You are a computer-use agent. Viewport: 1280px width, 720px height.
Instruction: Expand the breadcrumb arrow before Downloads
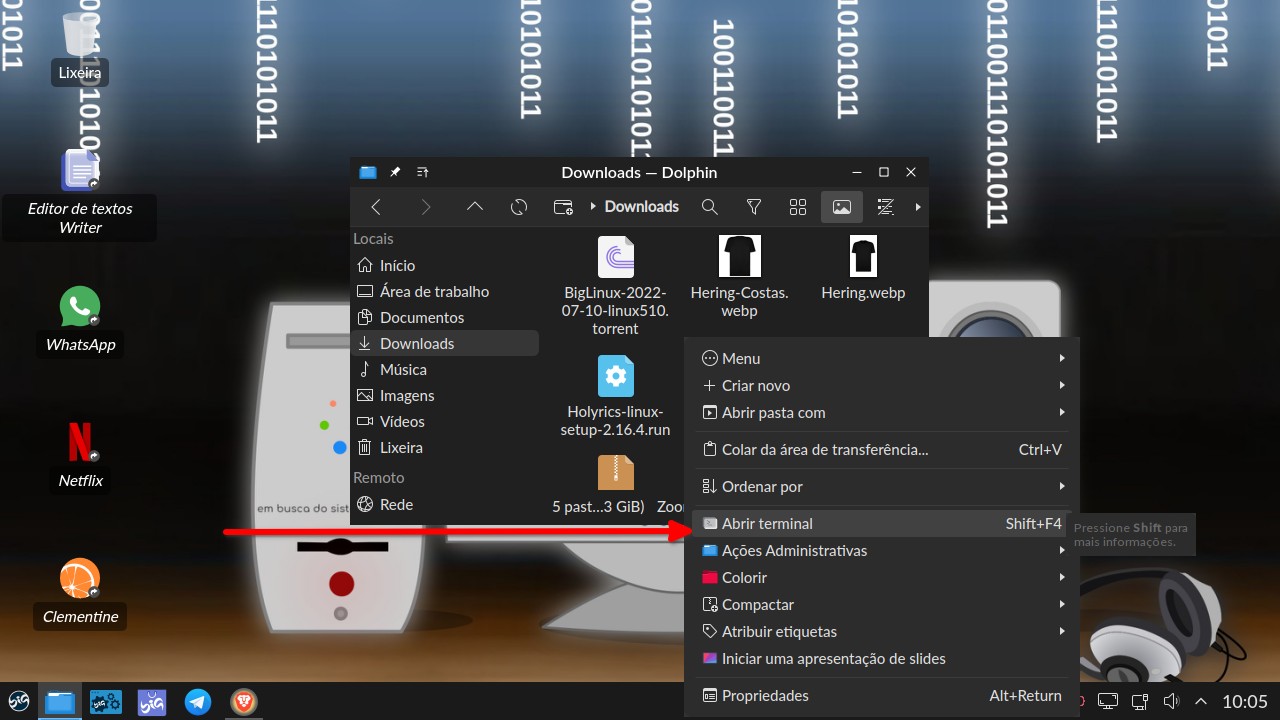coord(593,207)
